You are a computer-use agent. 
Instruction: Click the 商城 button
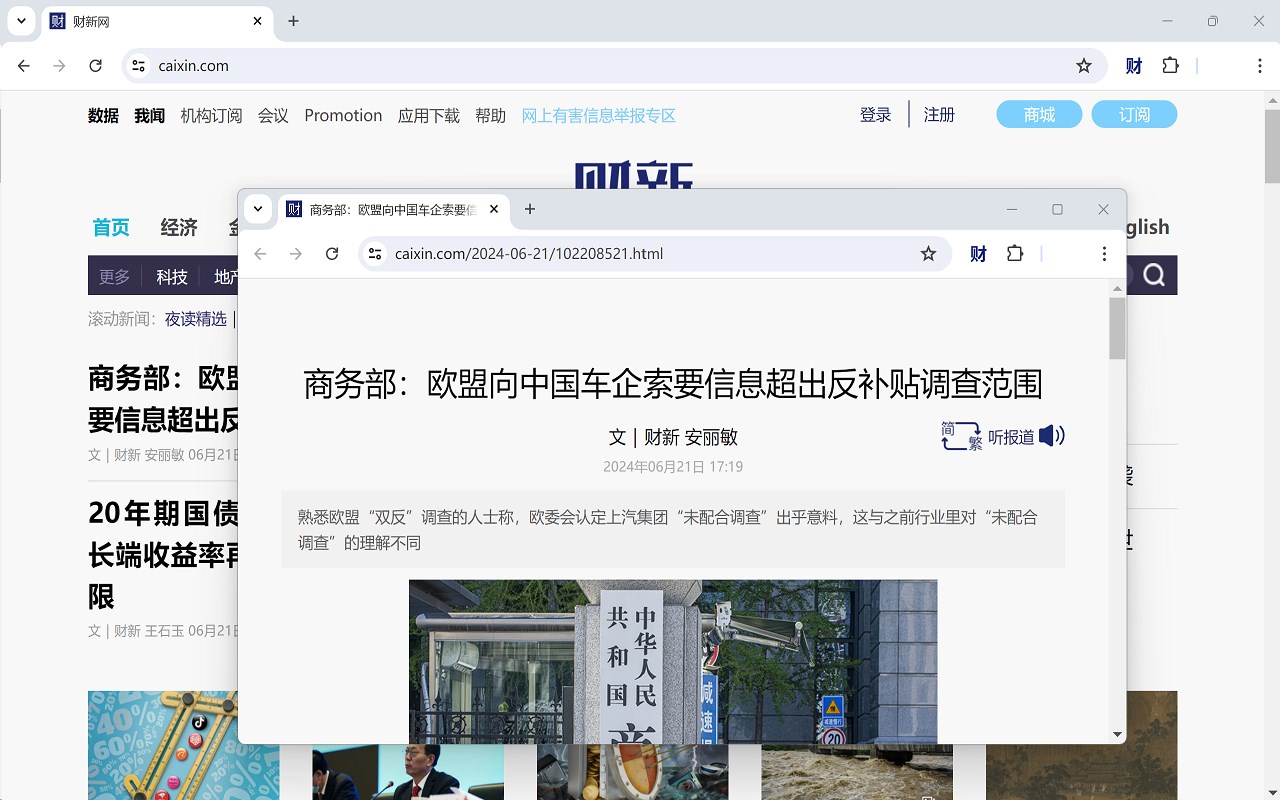pyautogui.click(x=1039, y=115)
